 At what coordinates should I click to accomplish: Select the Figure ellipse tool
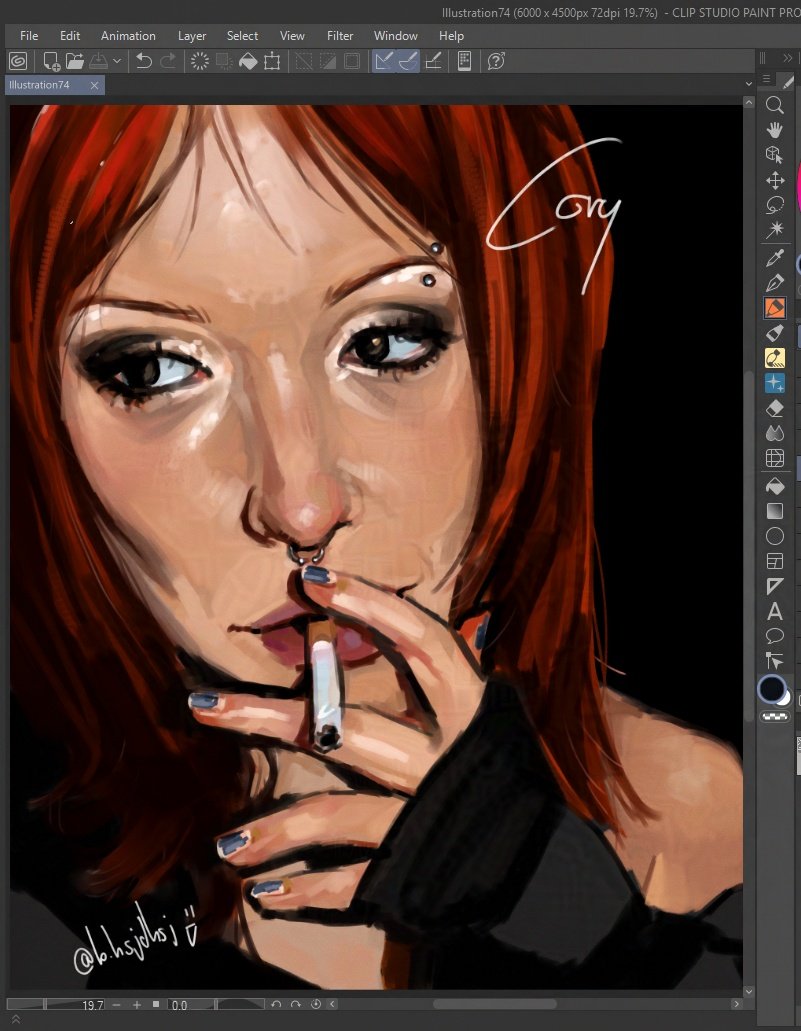[x=775, y=536]
